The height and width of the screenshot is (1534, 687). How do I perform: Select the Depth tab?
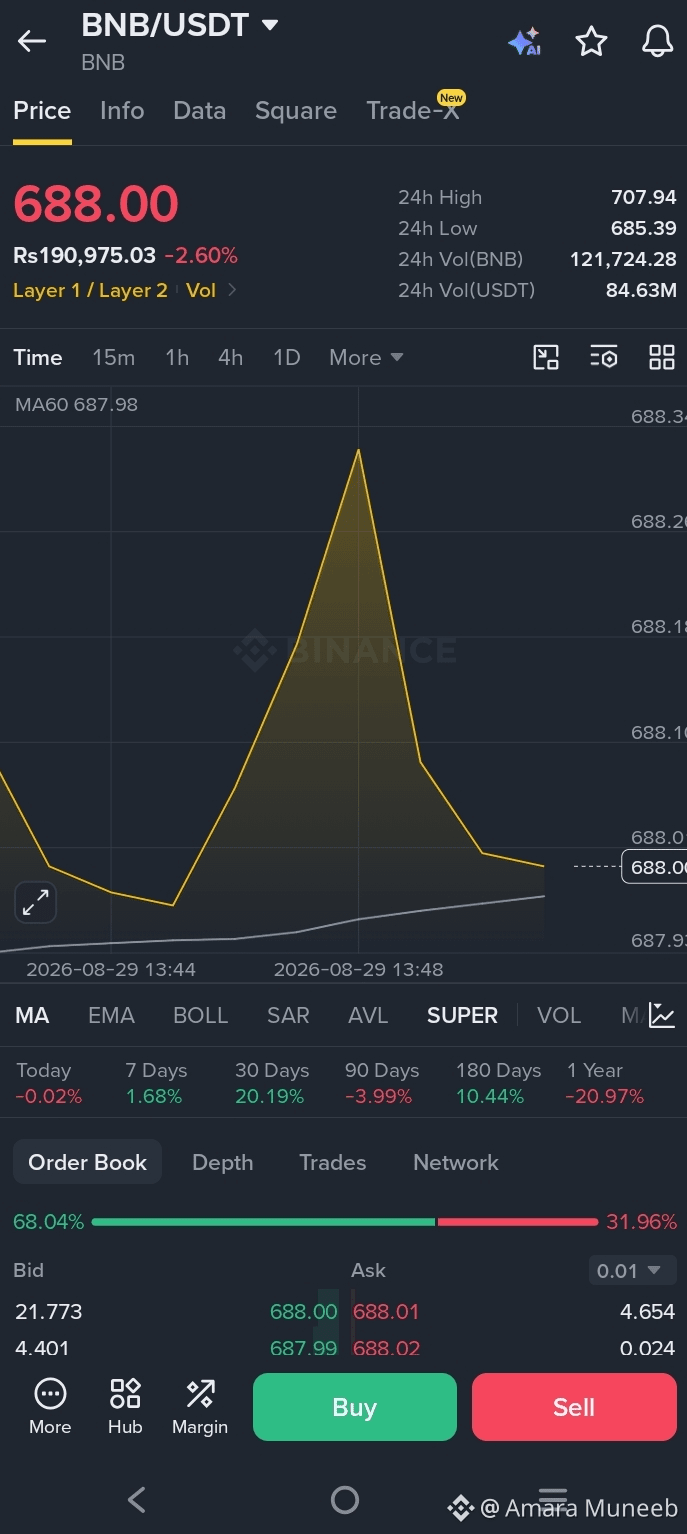tap(222, 1162)
